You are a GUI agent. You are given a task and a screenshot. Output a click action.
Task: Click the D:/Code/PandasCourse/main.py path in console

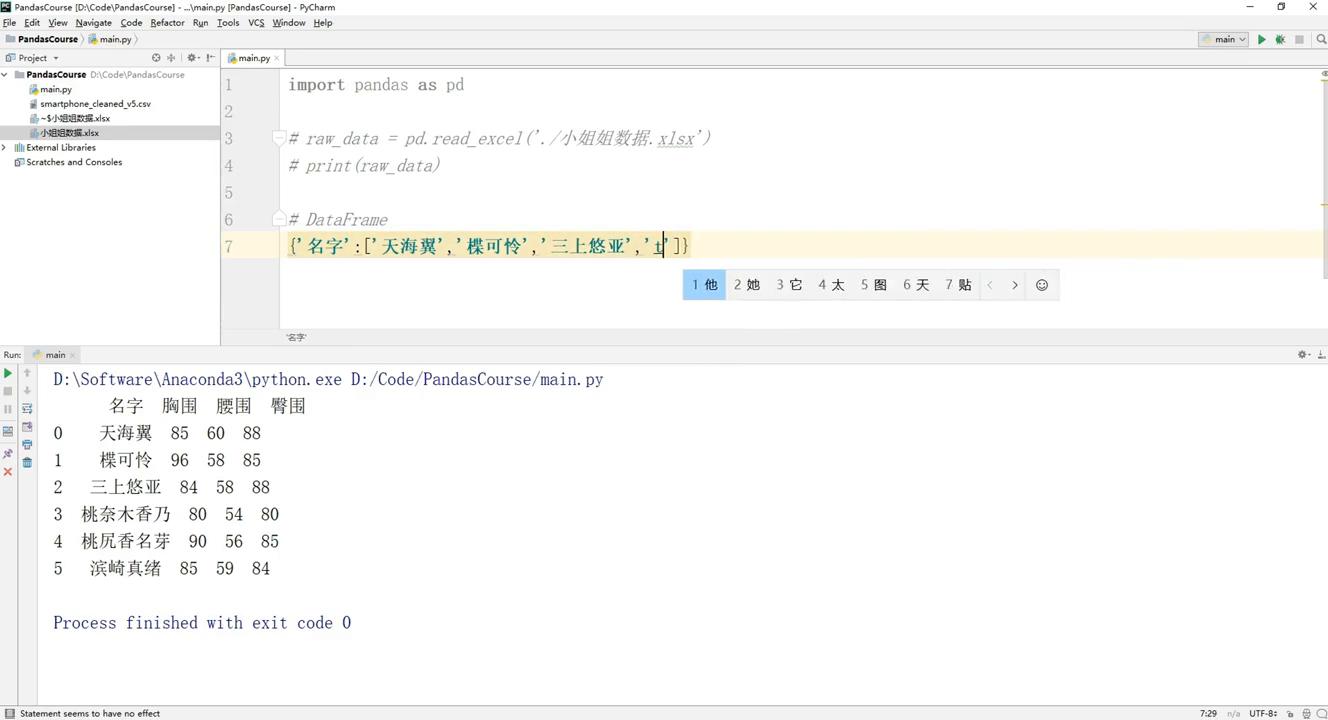click(477, 380)
